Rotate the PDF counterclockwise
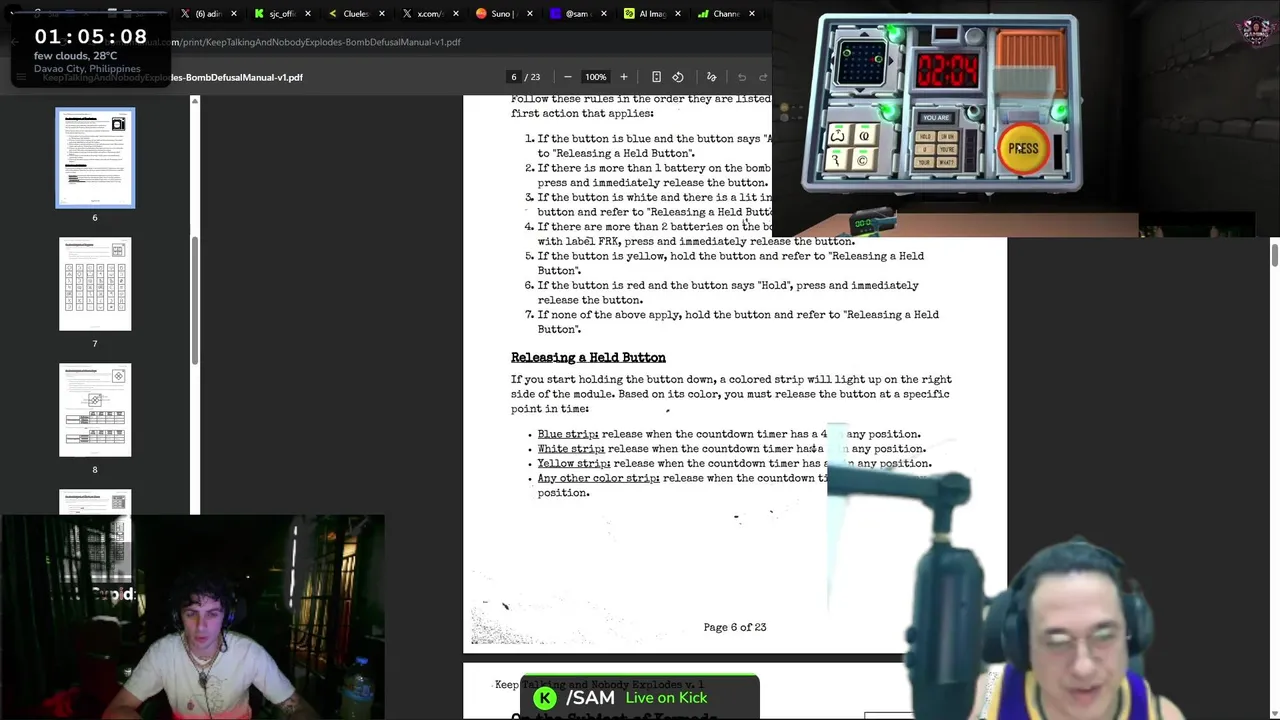This screenshot has height=720, width=1280. coord(678,77)
